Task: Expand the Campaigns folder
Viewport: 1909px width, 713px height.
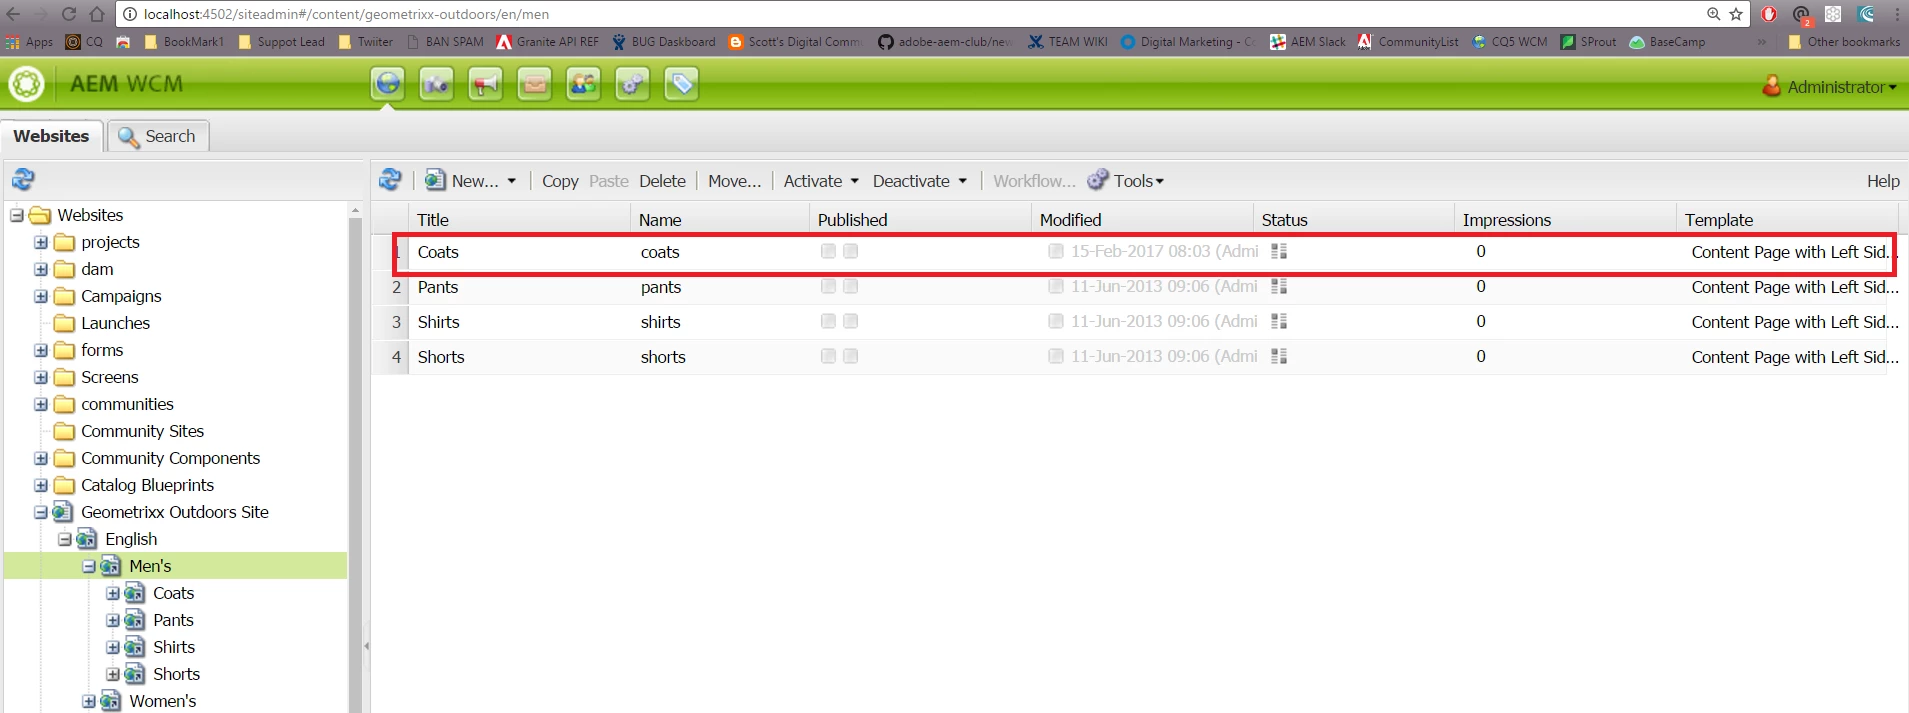Action: coord(41,296)
